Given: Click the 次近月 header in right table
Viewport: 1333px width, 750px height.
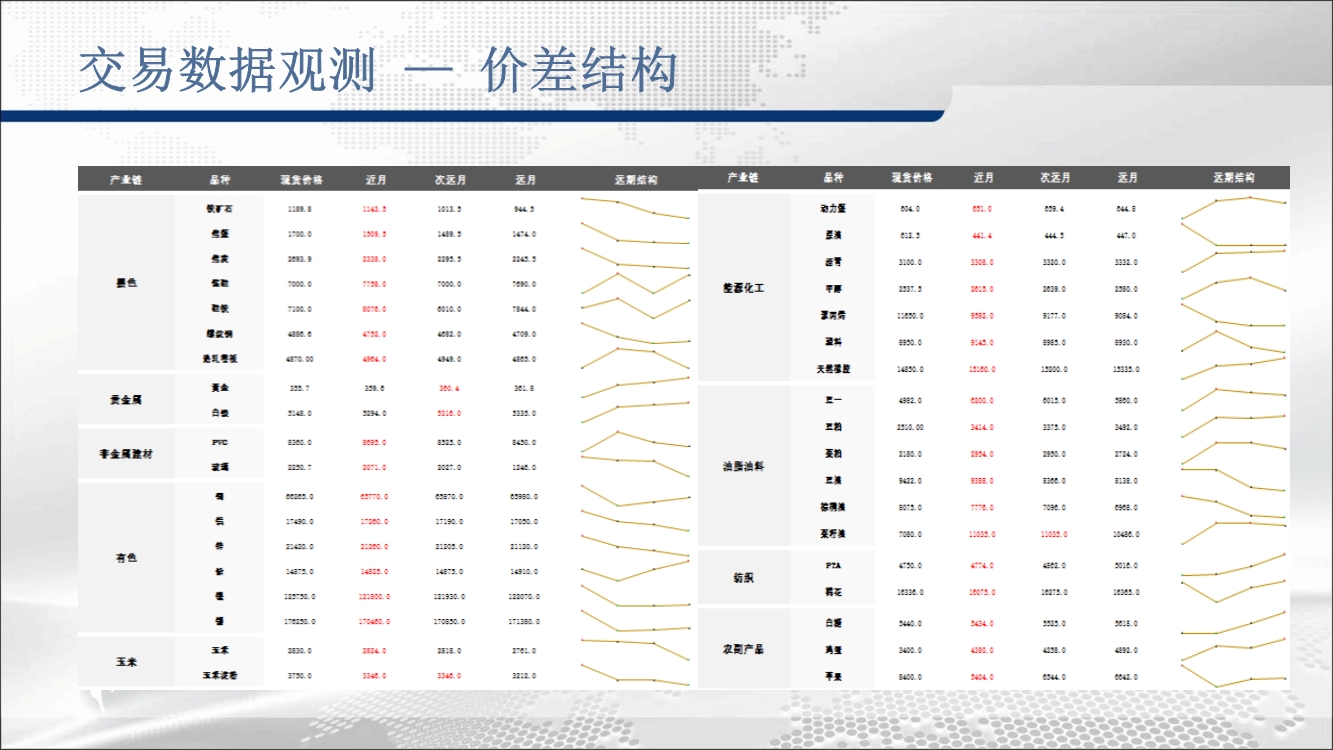Looking at the screenshot, I should click(1055, 178).
